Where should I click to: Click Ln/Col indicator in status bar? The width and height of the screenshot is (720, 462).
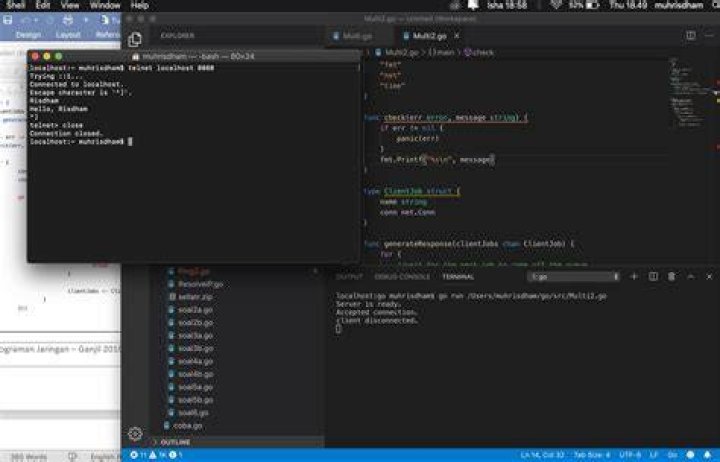pos(542,455)
